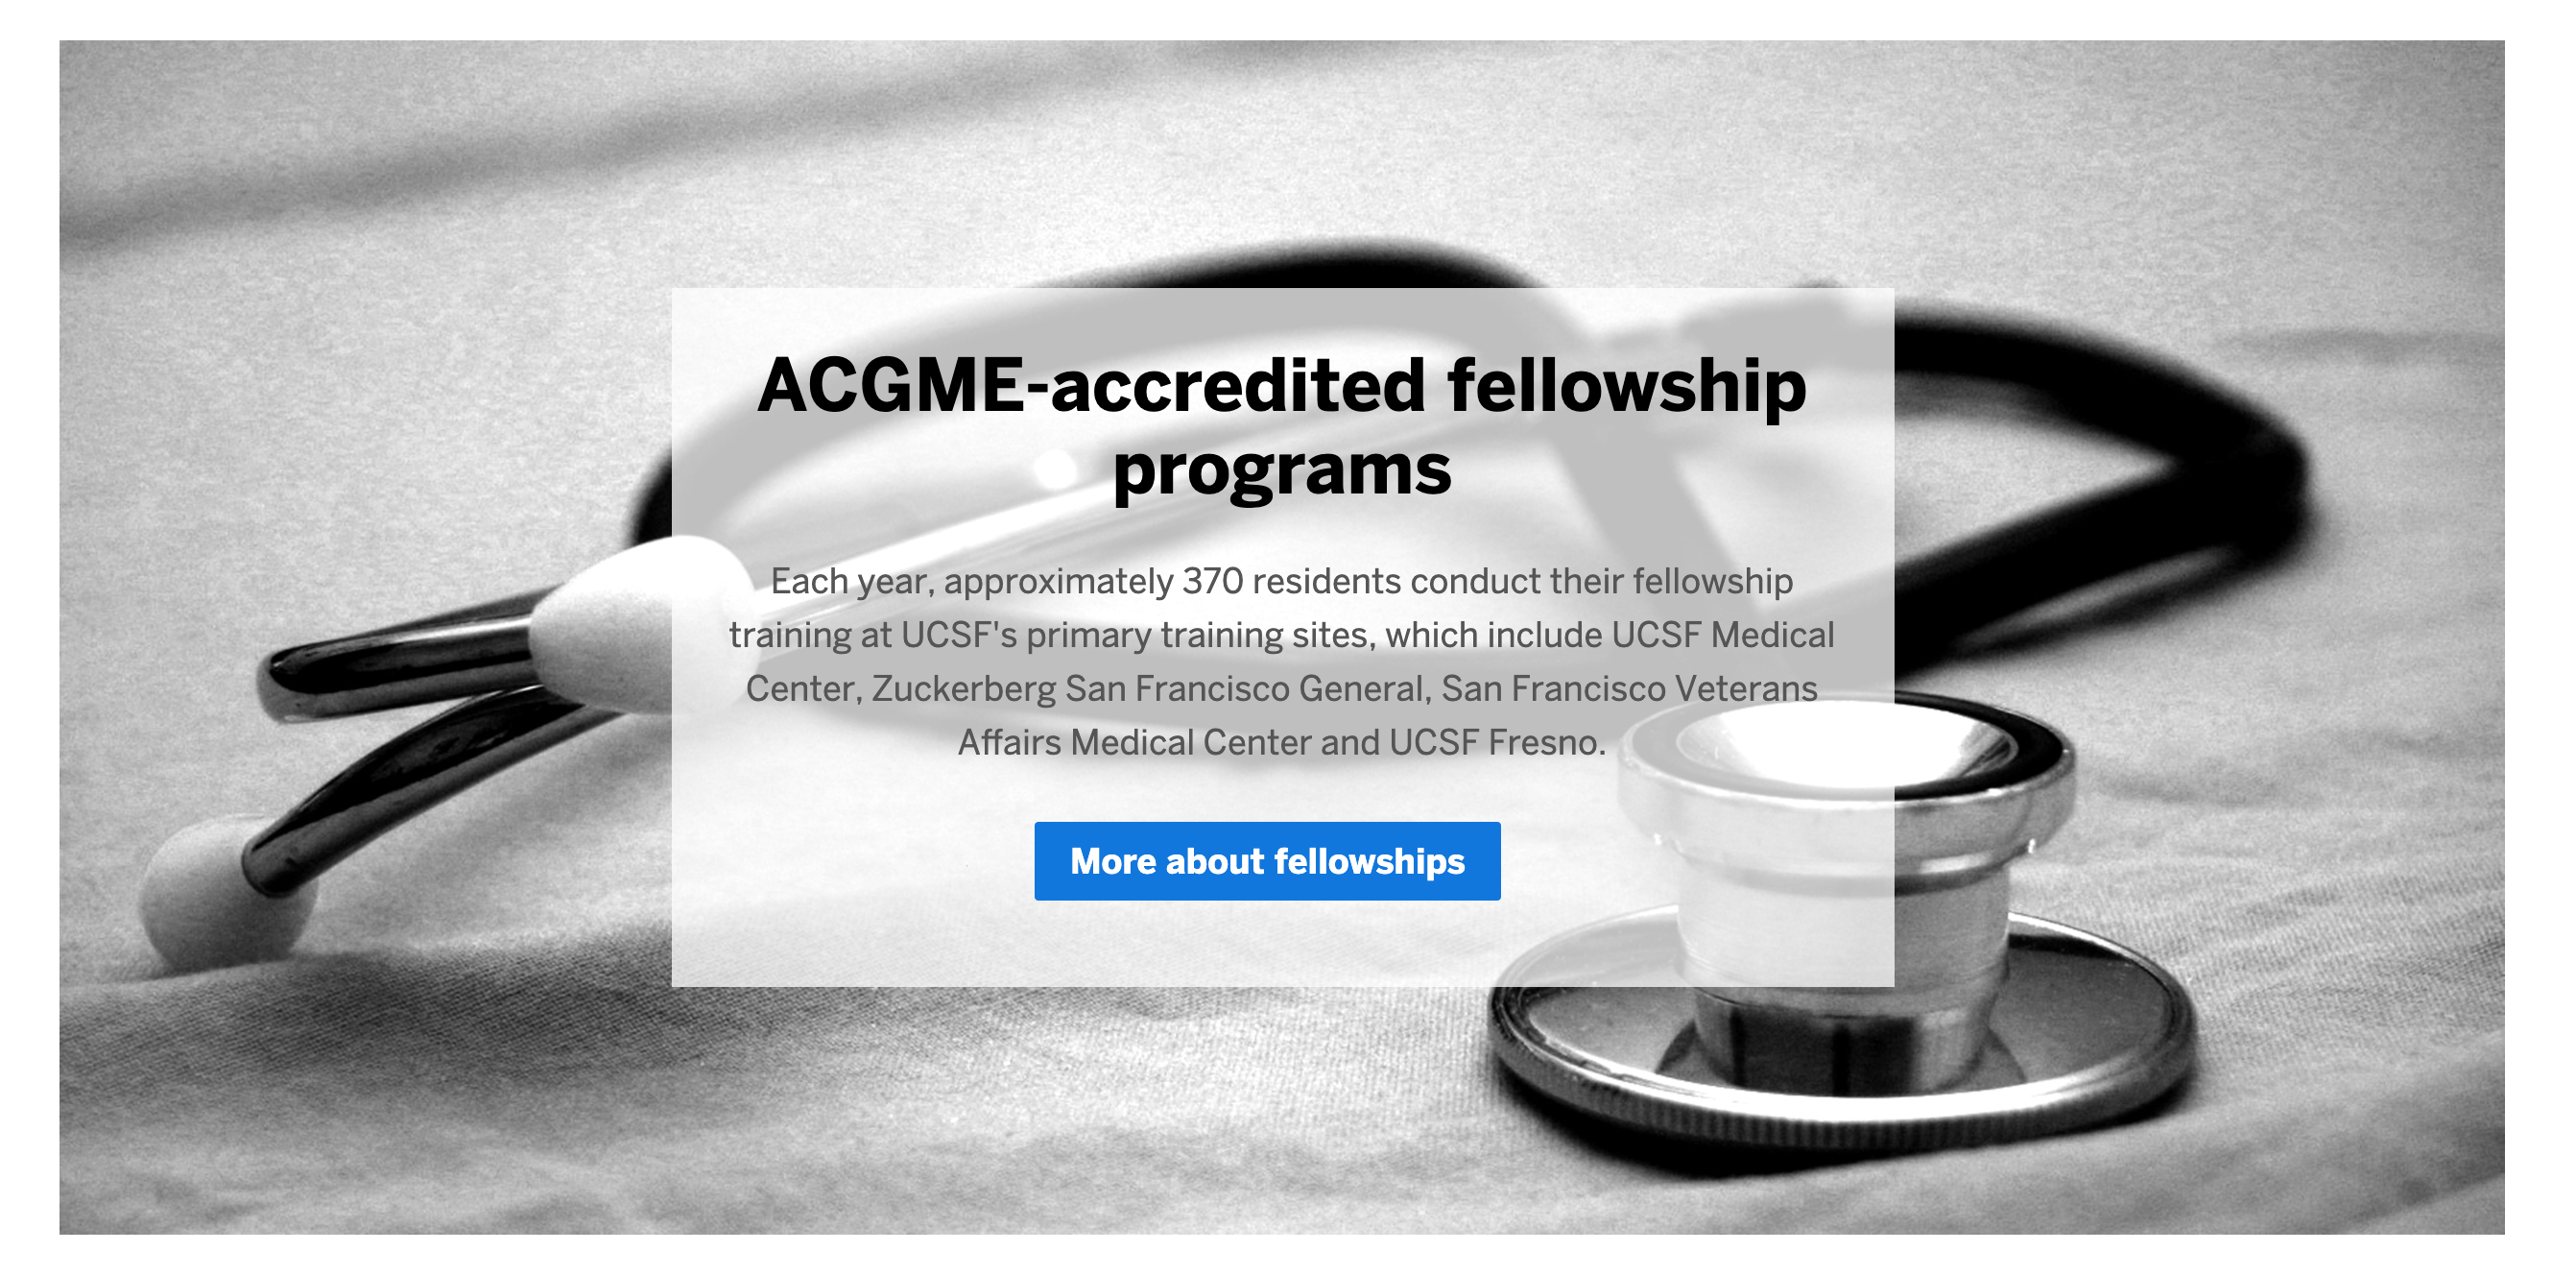Screen dimensions: 2576x1275
Task: Click the word "fellowship" in the heading
Action: tap(1626, 386)
